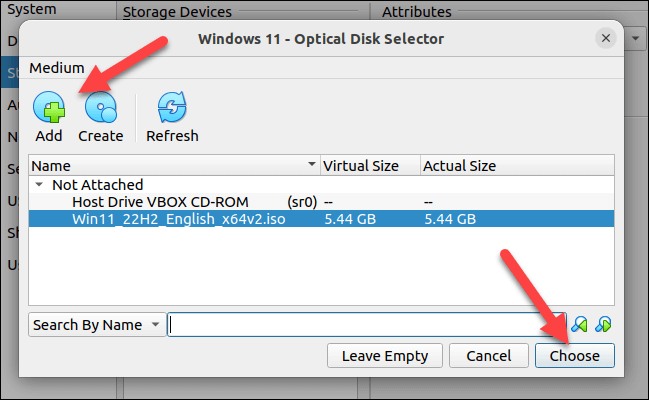Image resolution: width=649 pixels, height=400 pixels.
Task: Click the Name column sort arrow
Action: (310, 166)
